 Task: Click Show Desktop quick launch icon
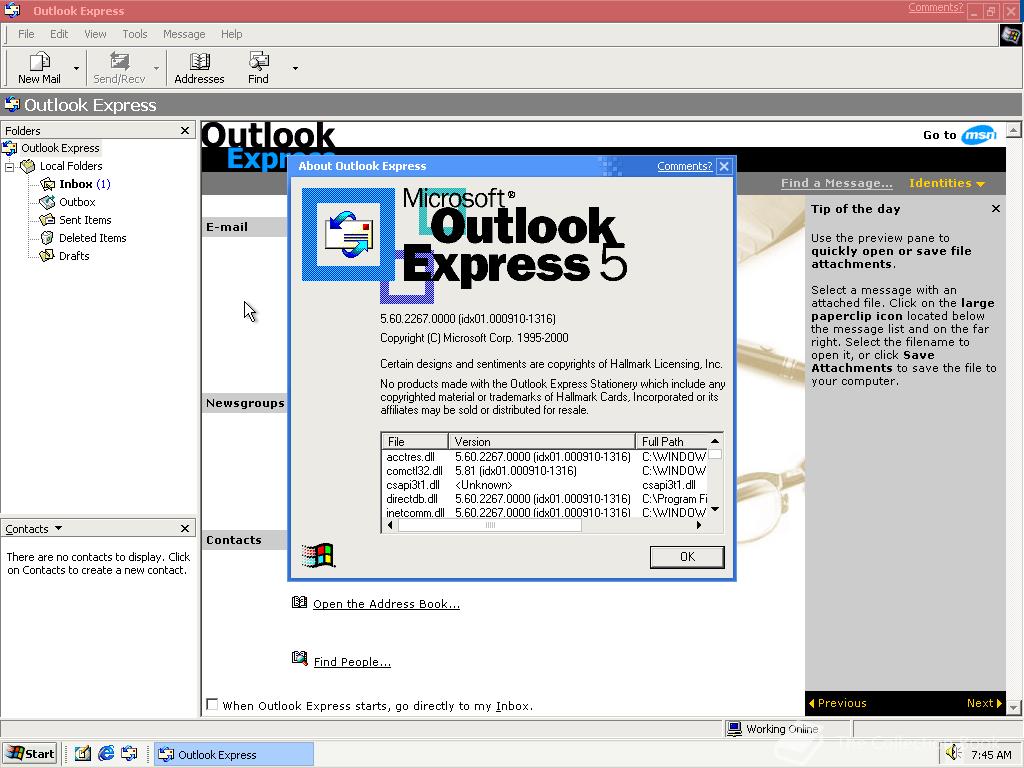pos(82,754)
